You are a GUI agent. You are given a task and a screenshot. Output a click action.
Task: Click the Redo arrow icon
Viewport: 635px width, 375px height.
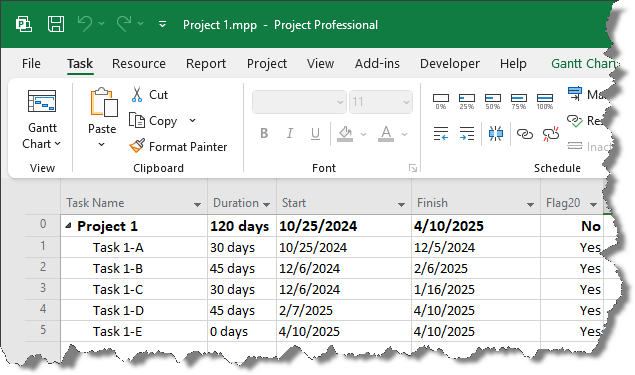(124, 24)
